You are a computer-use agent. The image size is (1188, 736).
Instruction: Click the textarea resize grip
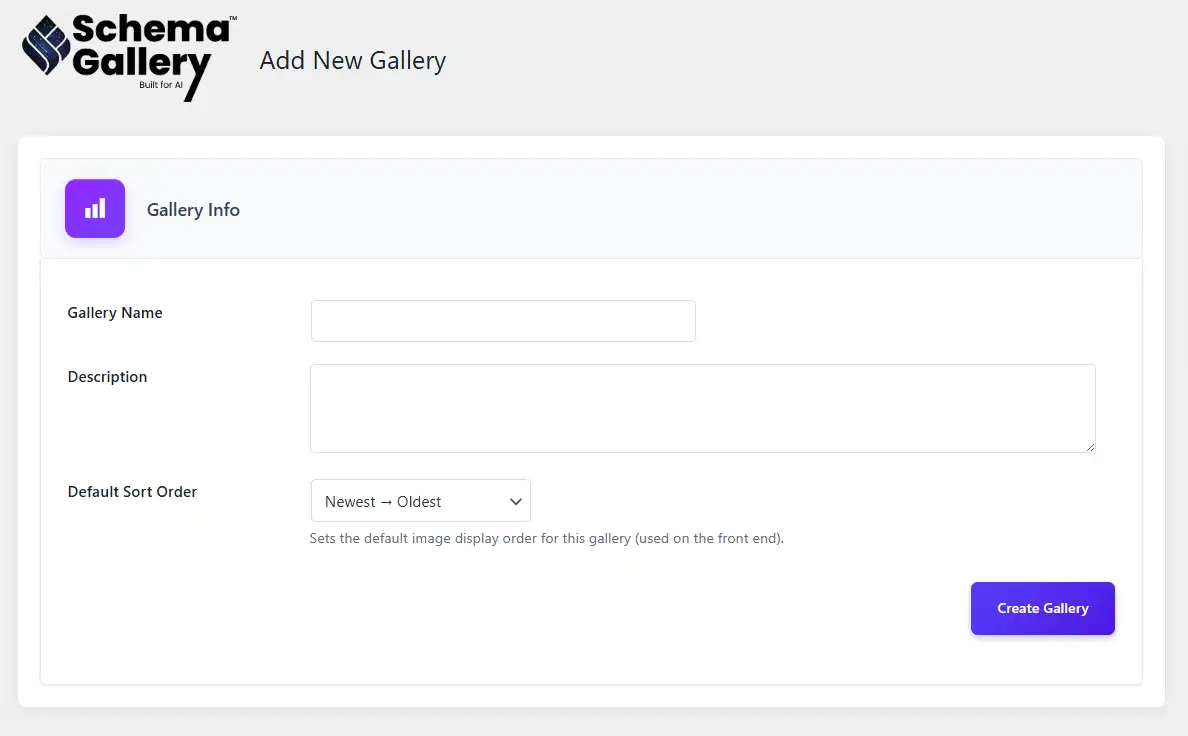[1090, 448]
